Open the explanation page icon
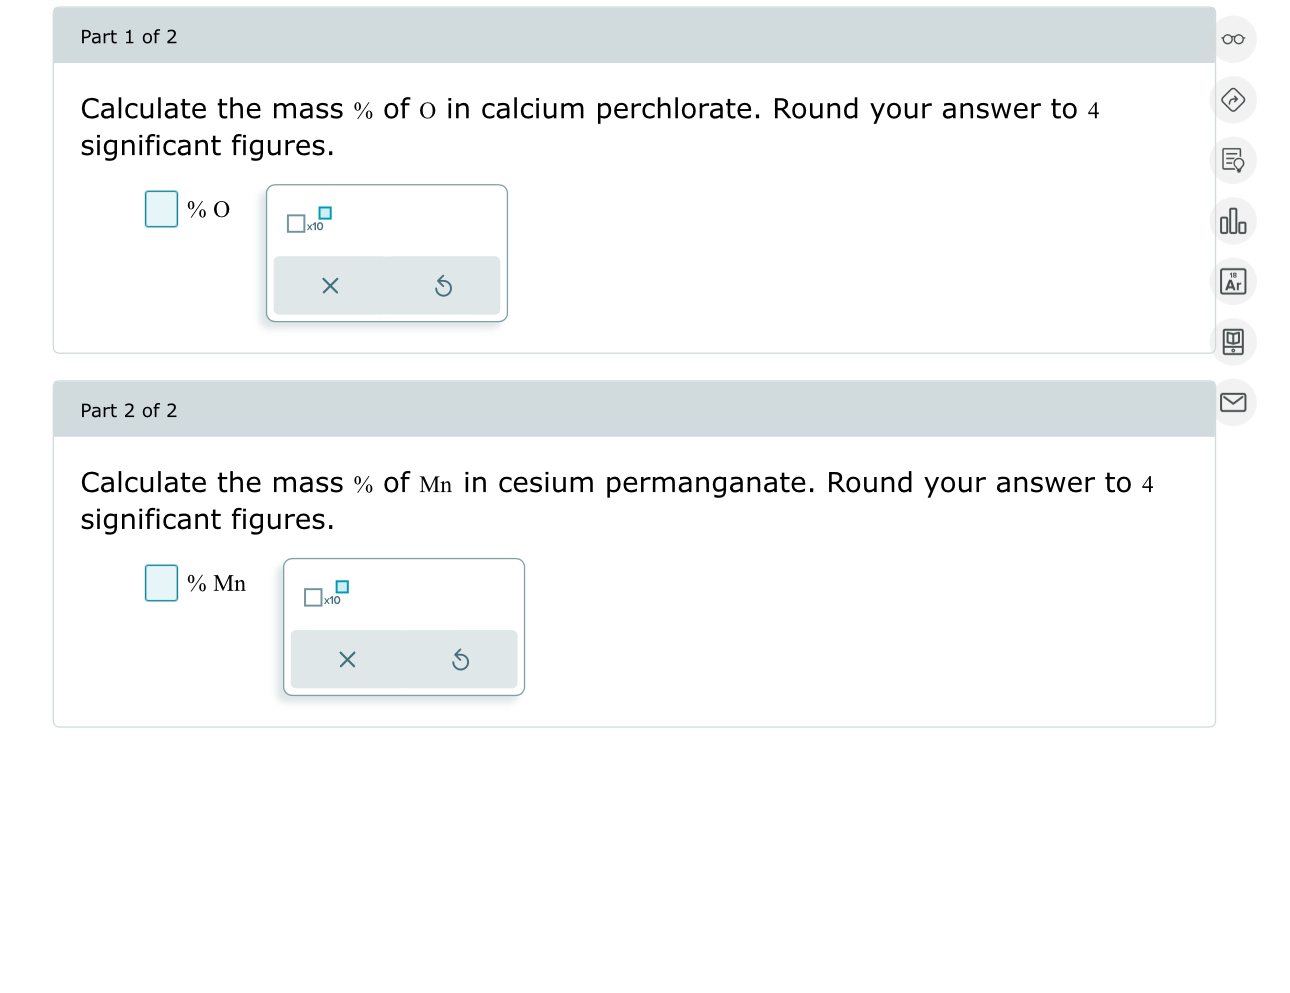The height and width of the screenshot is (993, 1290). tap(1233, 160)
